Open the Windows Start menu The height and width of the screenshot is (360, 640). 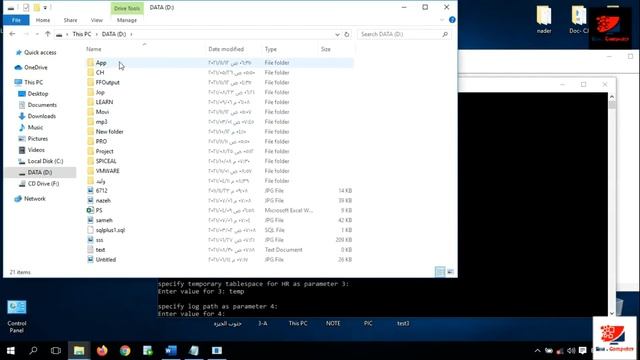pos(11,351)
